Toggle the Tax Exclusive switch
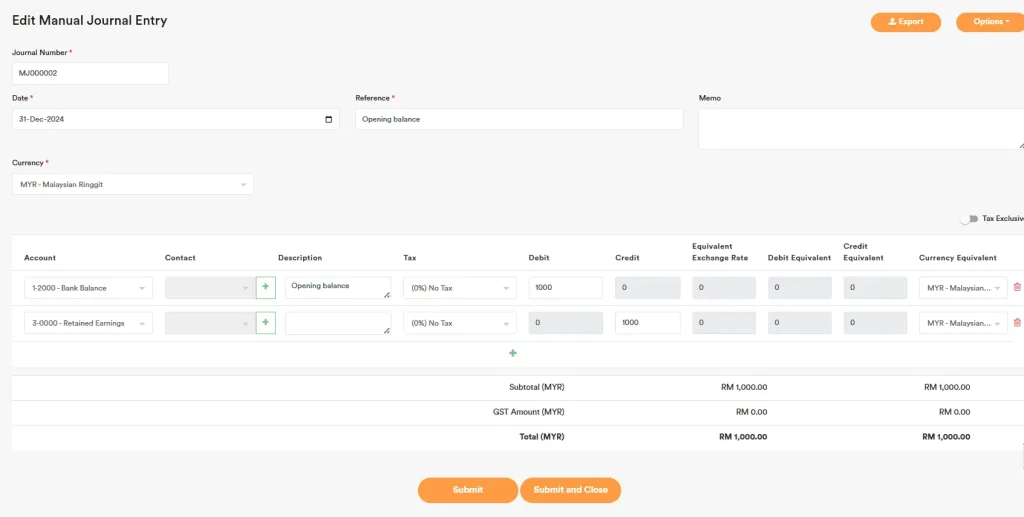 [968, 218]
